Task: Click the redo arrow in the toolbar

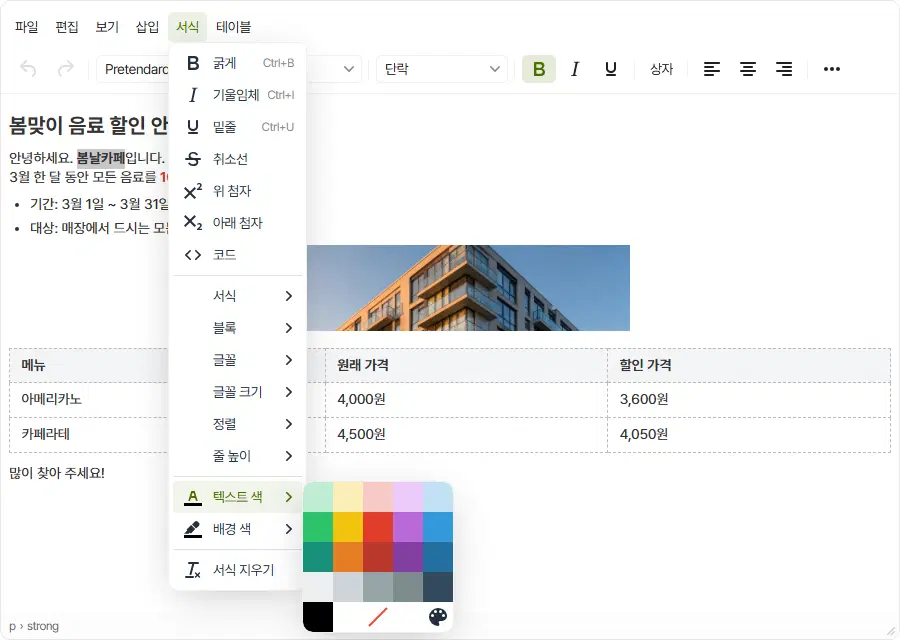Action: click(x=66, y=69)
